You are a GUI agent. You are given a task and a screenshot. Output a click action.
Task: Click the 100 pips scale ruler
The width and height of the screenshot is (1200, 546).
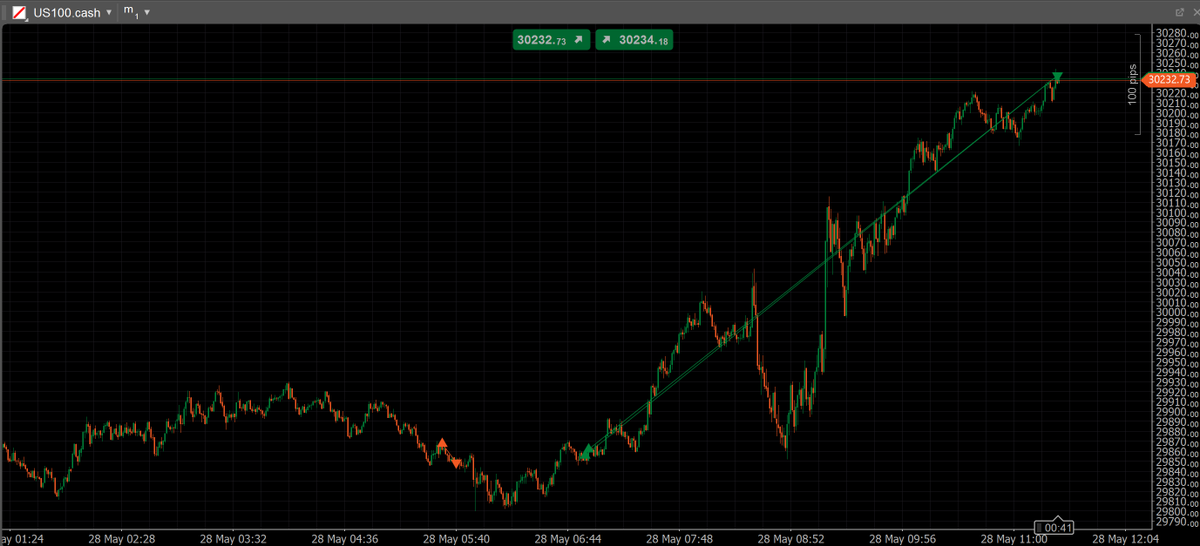1135,84
